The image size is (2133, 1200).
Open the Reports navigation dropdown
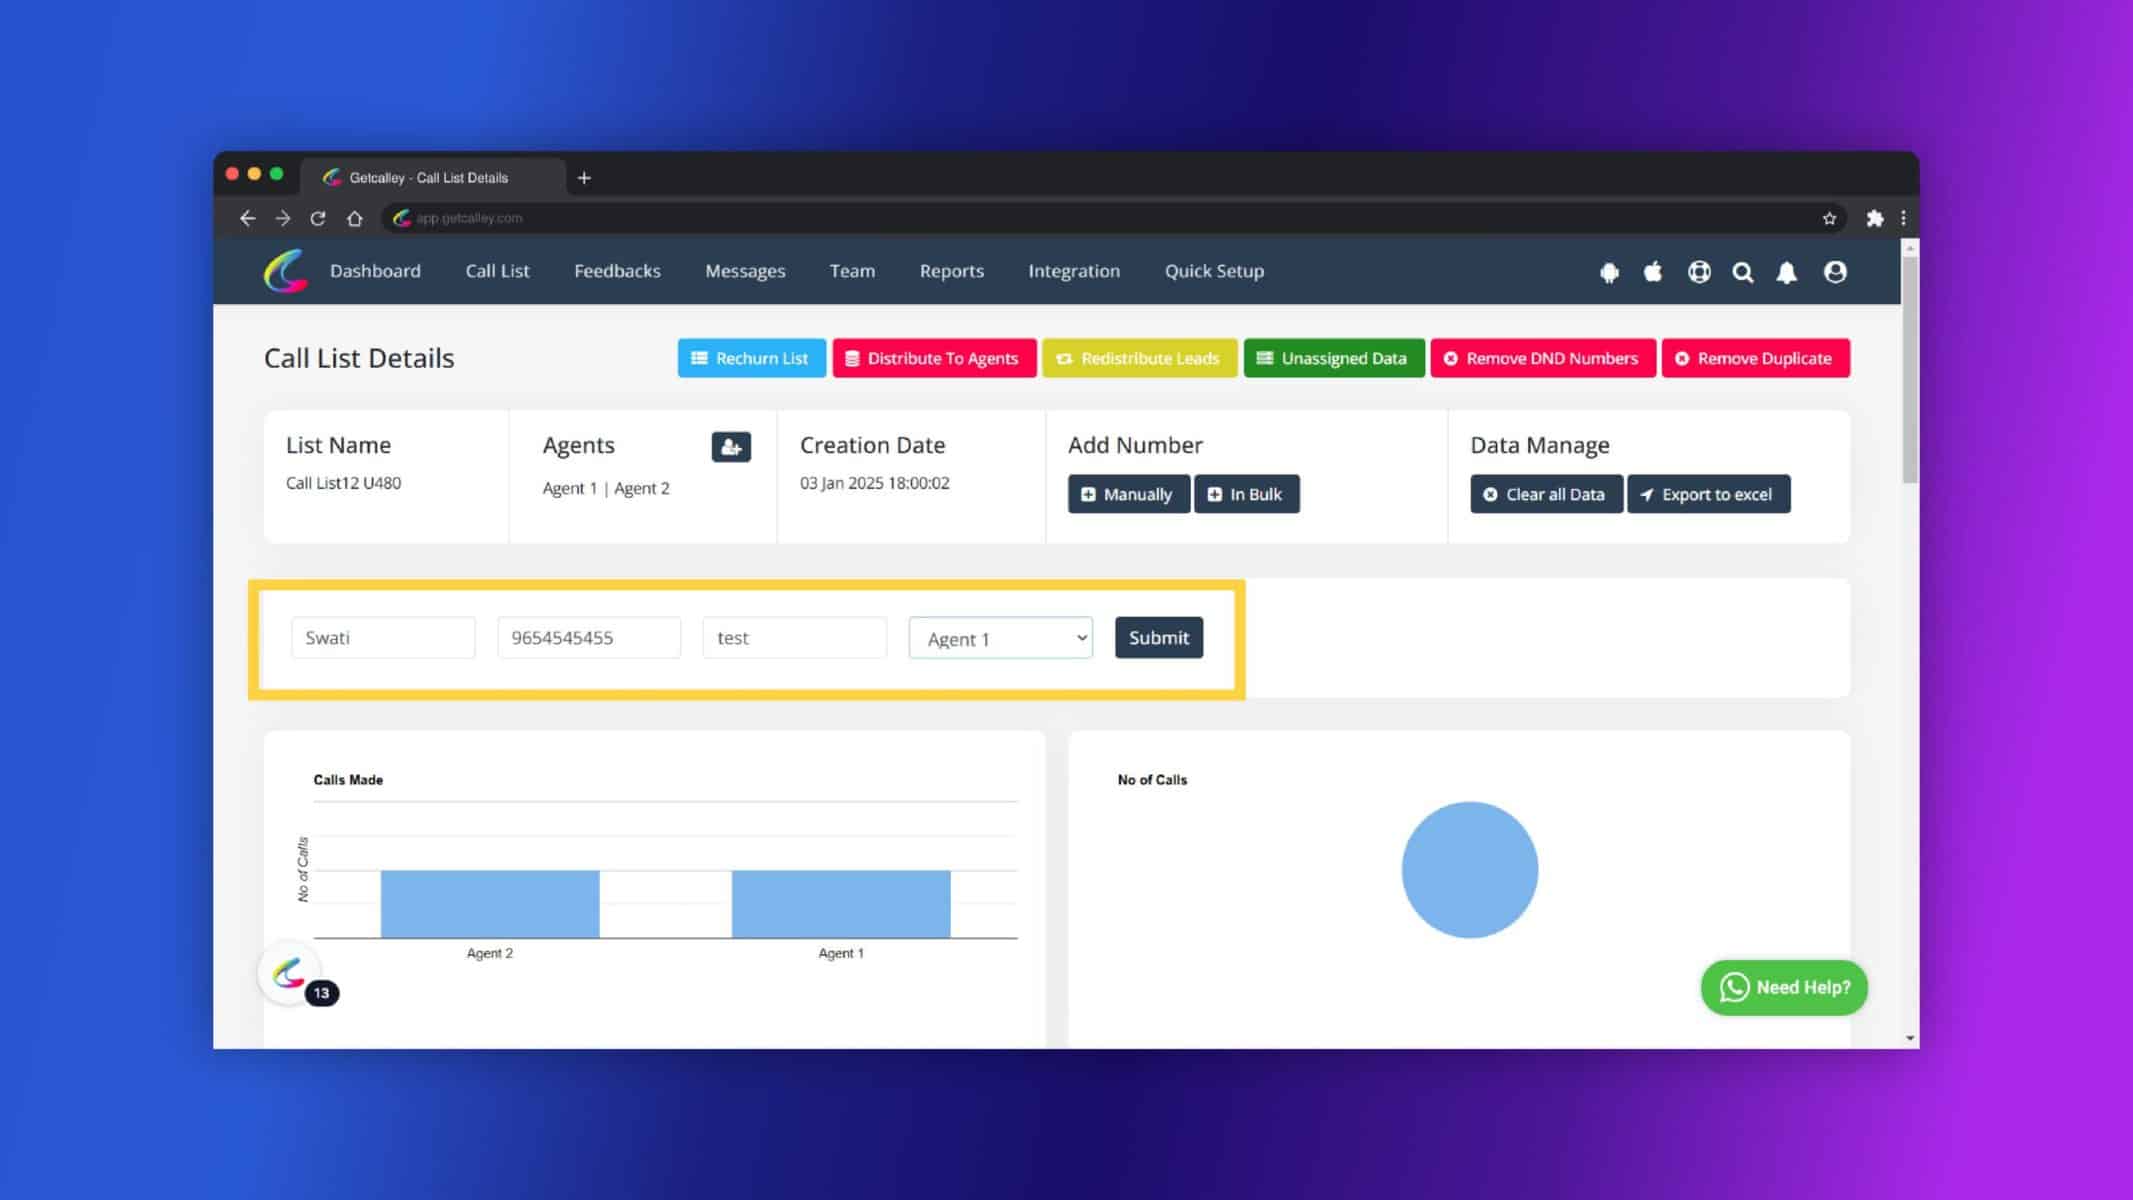tap(951, 271)
